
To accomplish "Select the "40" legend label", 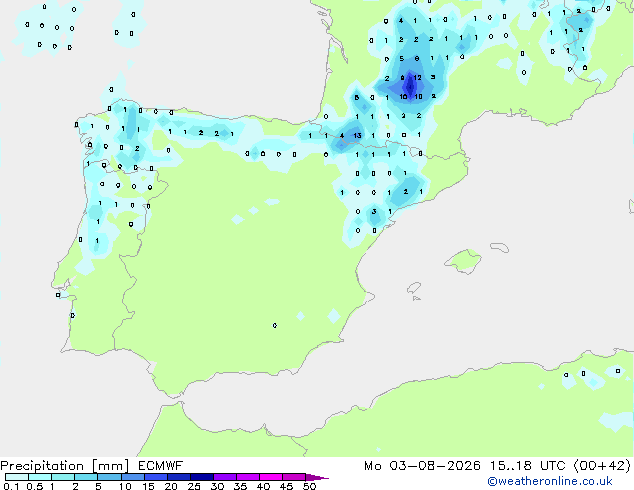I will coord(263,486).
